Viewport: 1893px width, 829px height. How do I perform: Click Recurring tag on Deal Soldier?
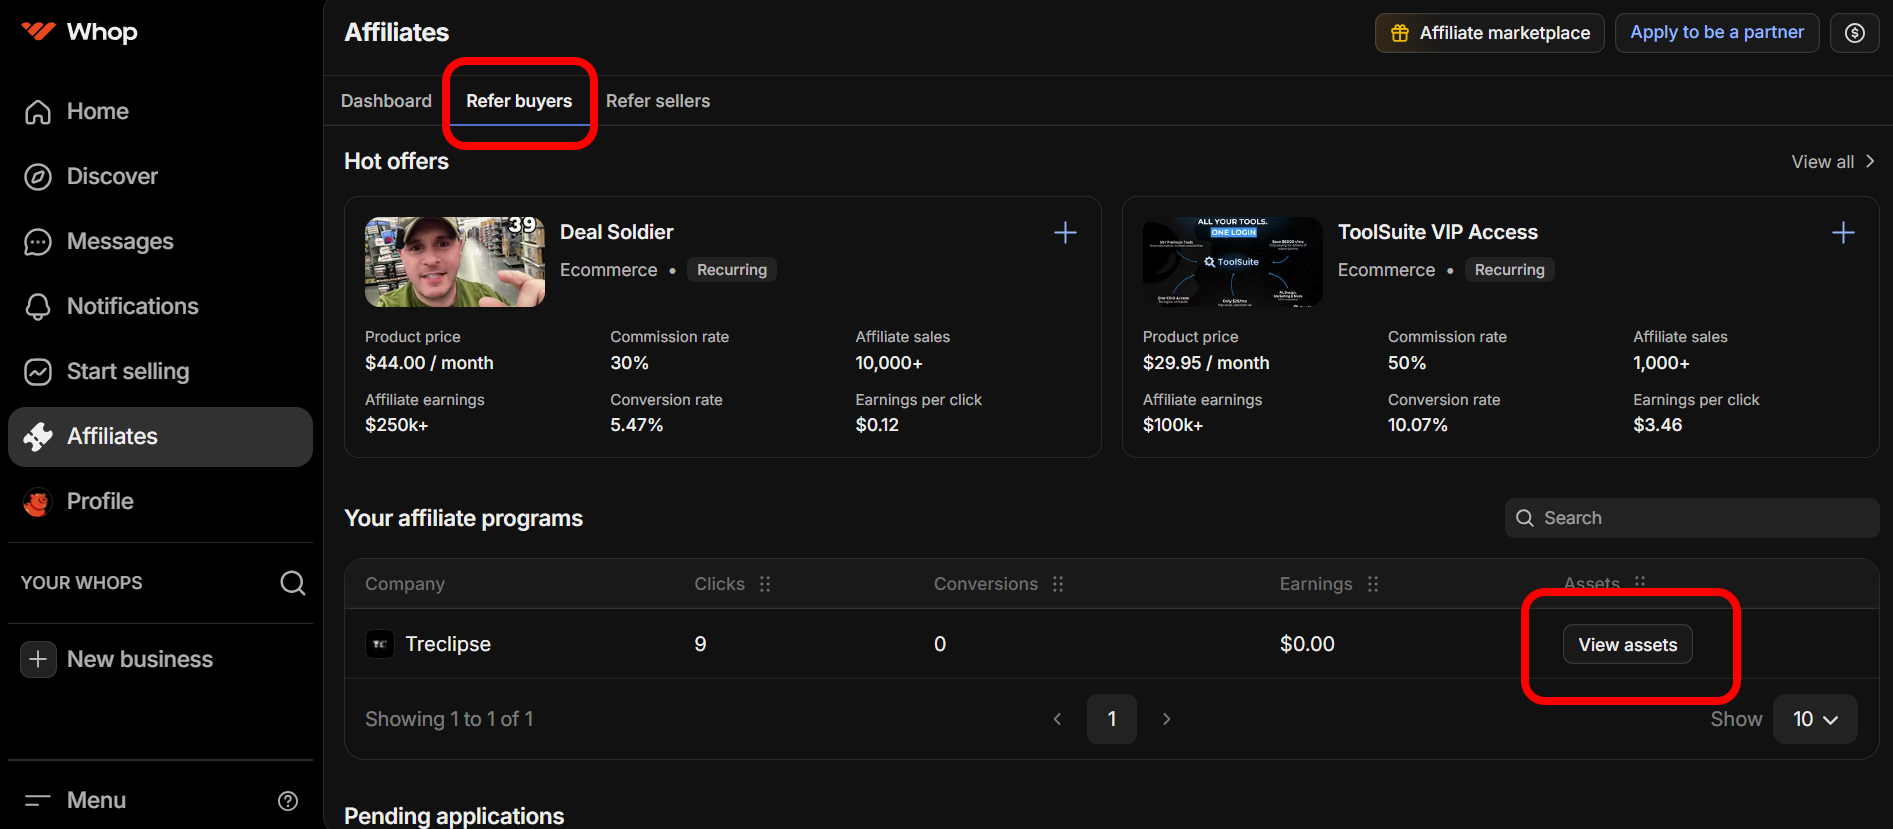pos(732,270)
